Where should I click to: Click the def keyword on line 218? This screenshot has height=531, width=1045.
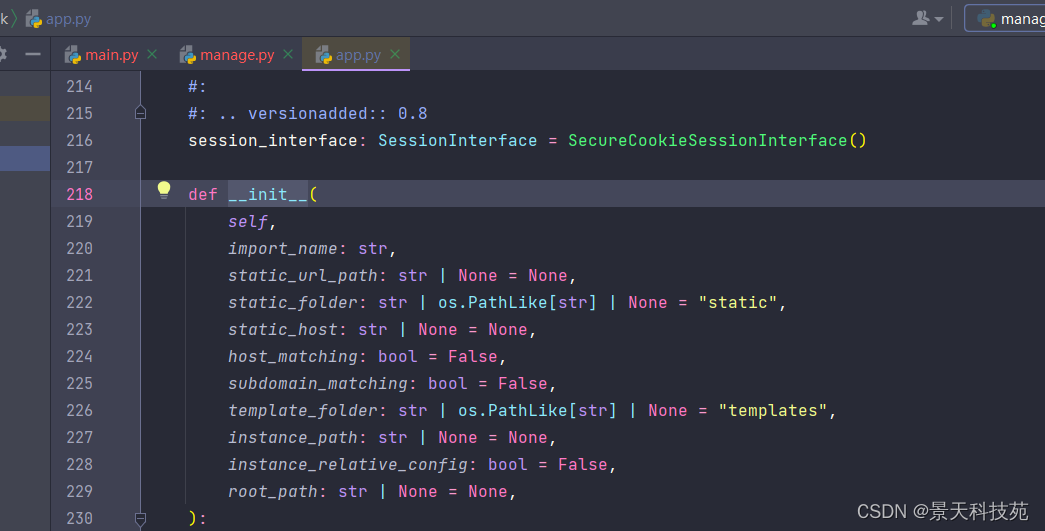pos(203,195)
